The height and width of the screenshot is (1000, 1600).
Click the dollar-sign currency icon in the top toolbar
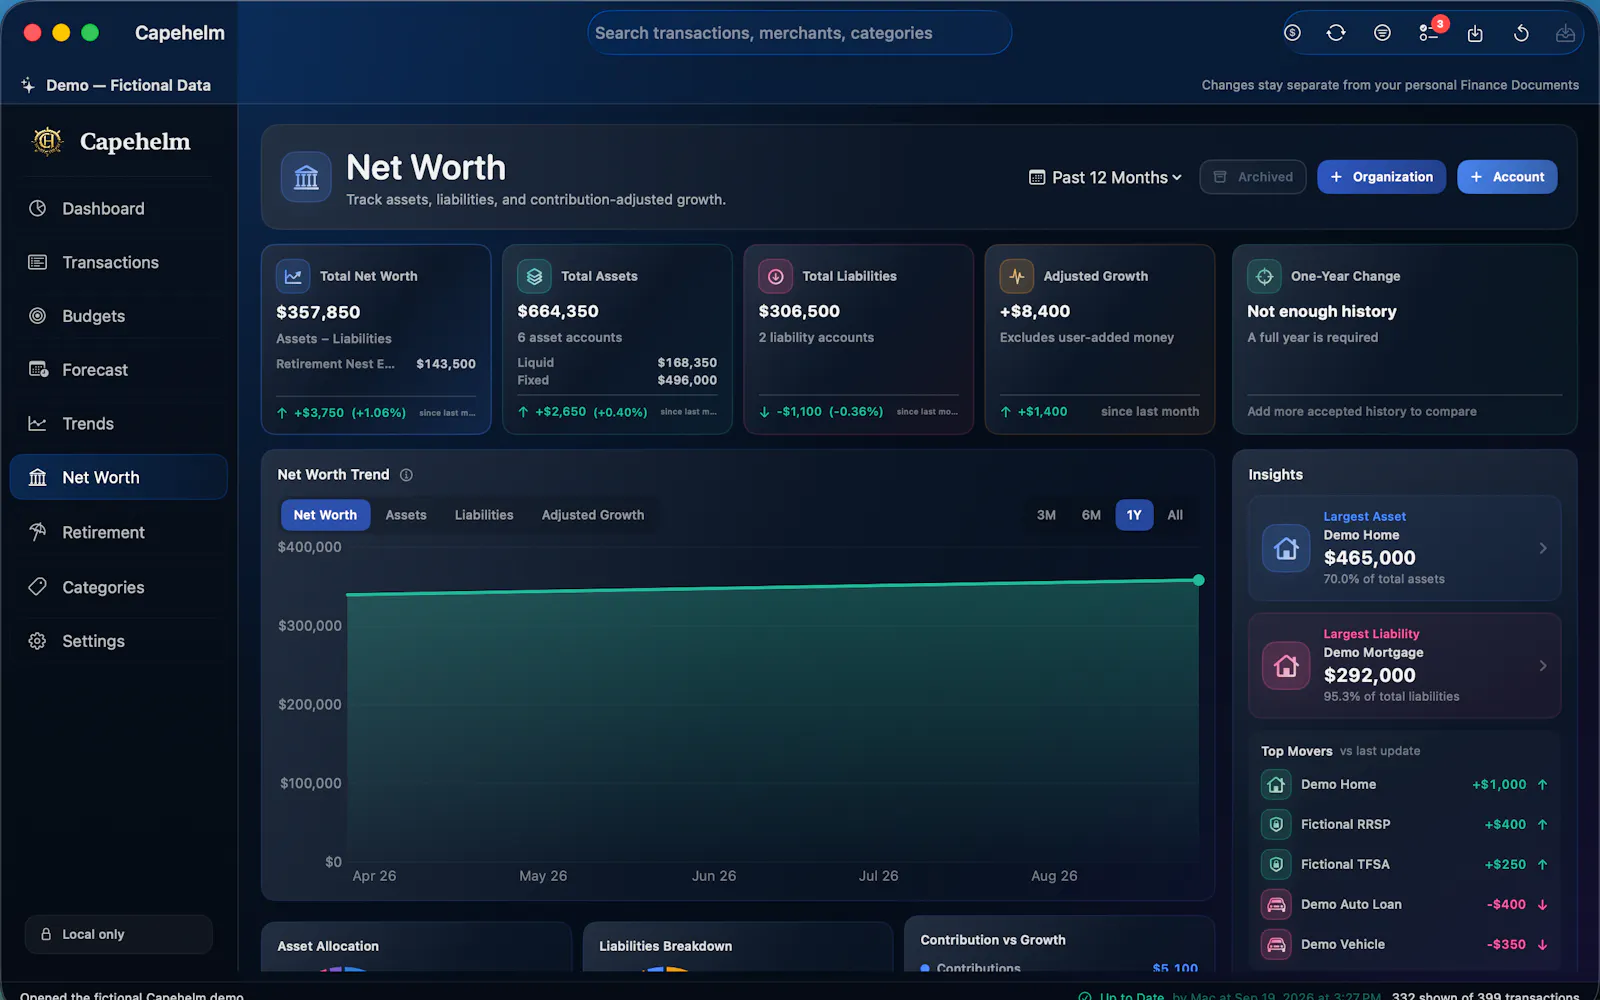pos(1292,33)
